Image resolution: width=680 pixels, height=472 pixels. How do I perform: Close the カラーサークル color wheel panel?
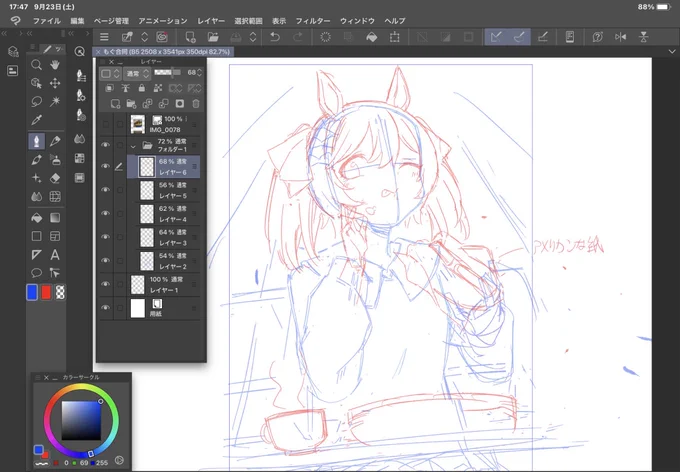tap(46, 377)
